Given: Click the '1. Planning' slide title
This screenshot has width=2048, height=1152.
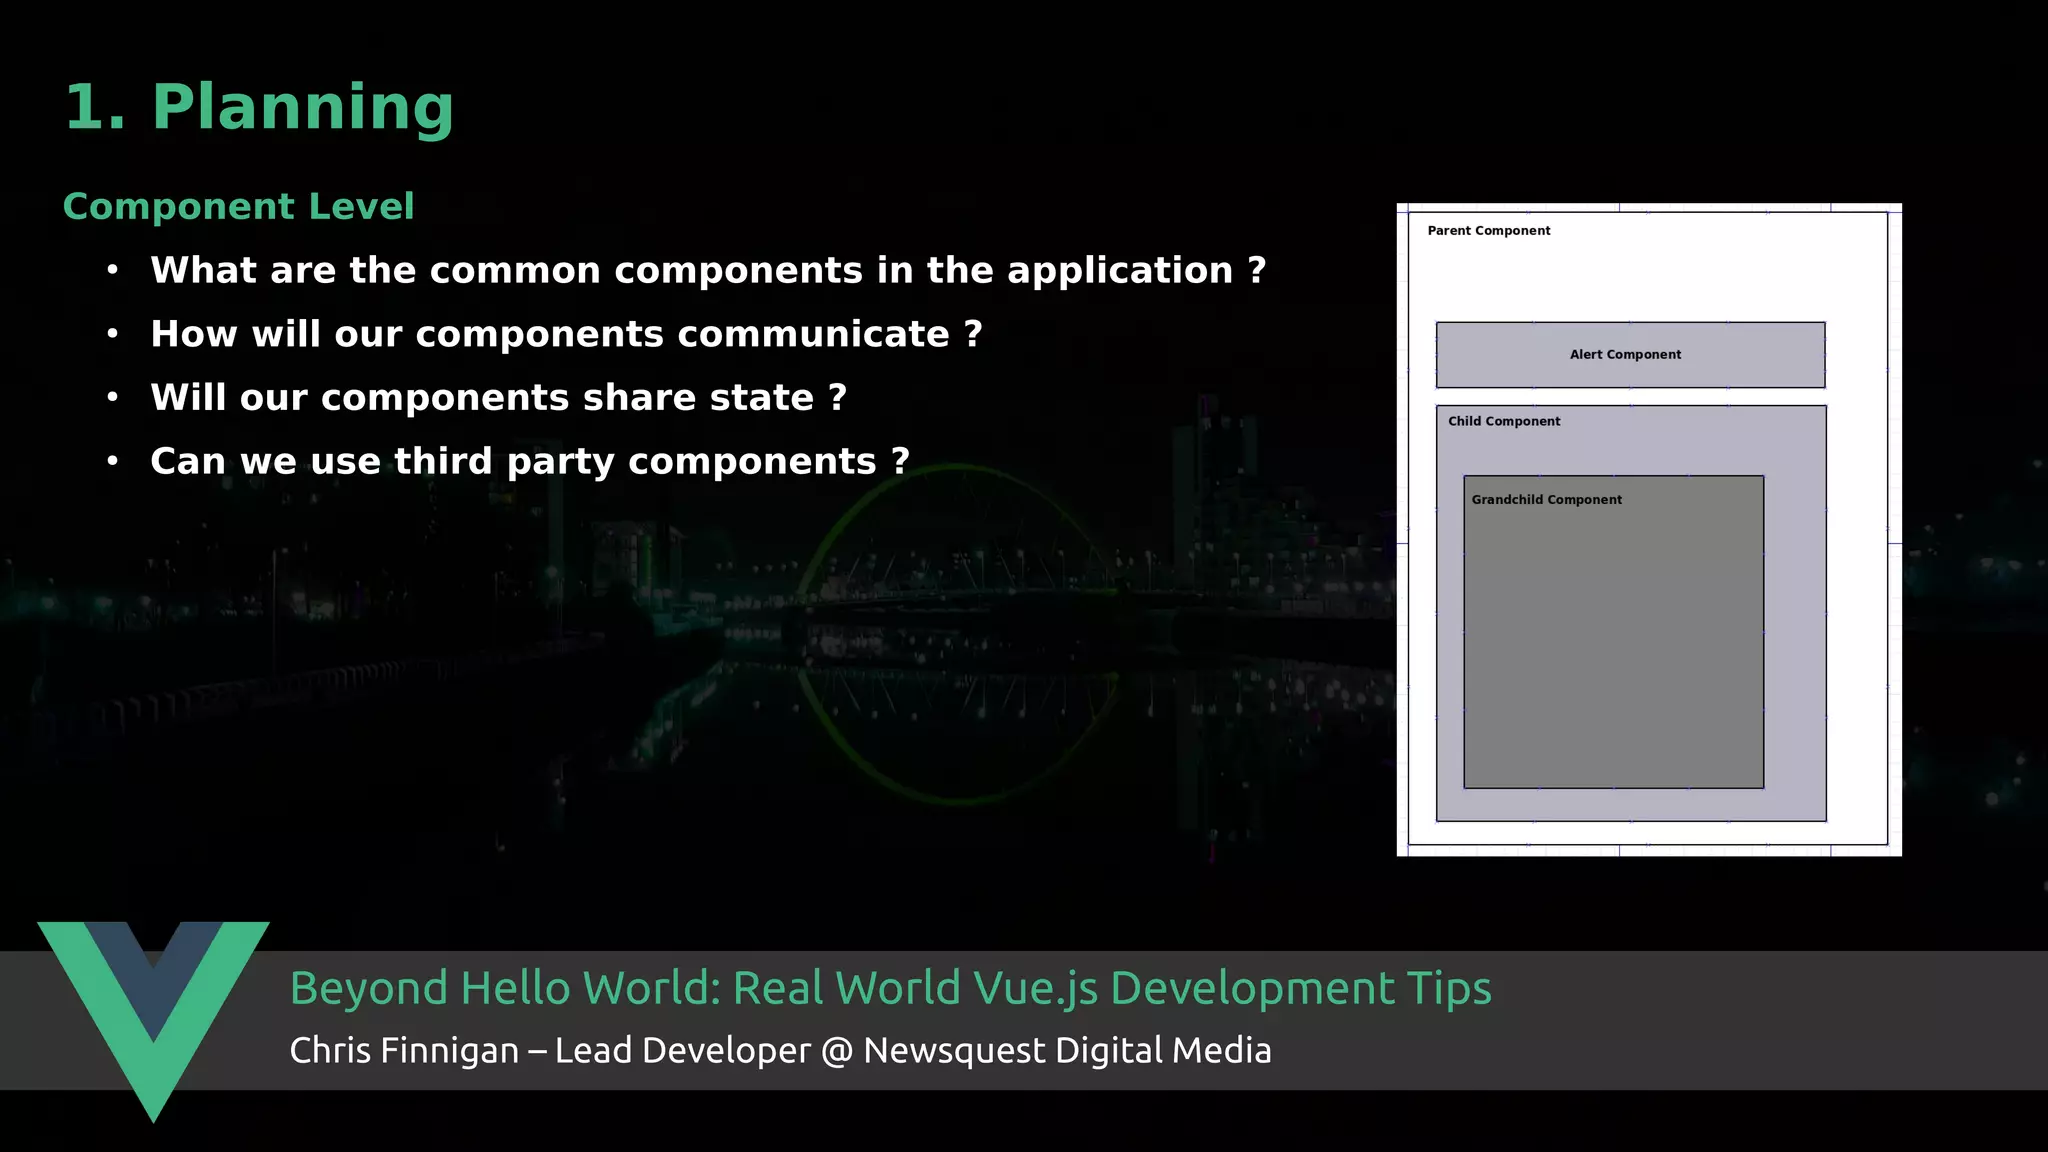Looking at the screenshot, I should click(x=259, y=106).
